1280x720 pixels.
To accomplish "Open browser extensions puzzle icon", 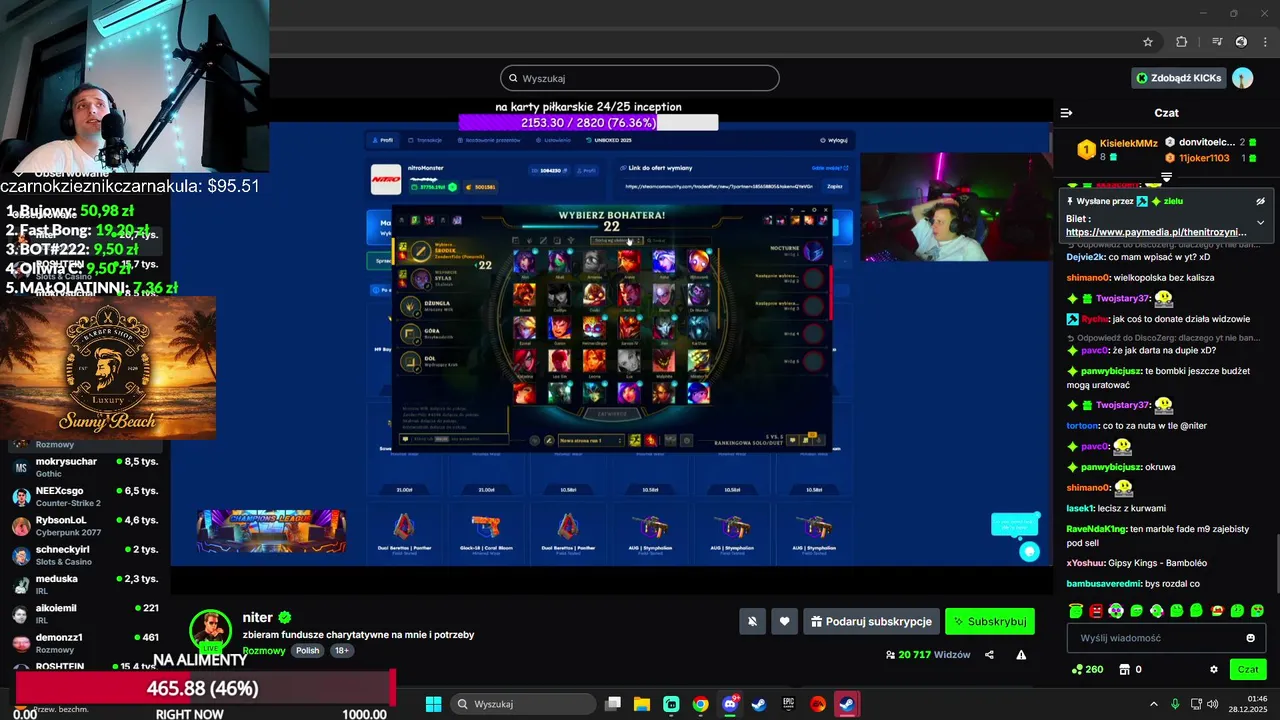I will pyautogui.click(x=1181, y=42).
